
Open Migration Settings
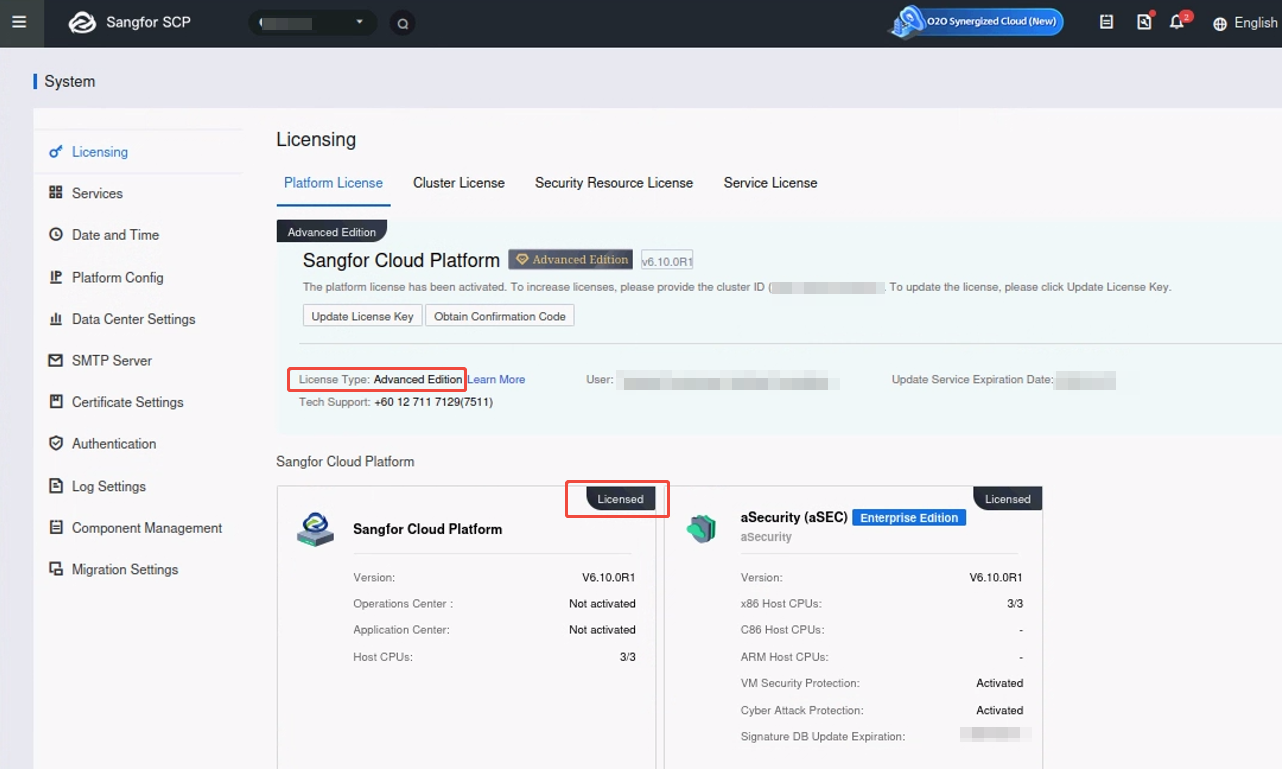click(x=126, y=569)
